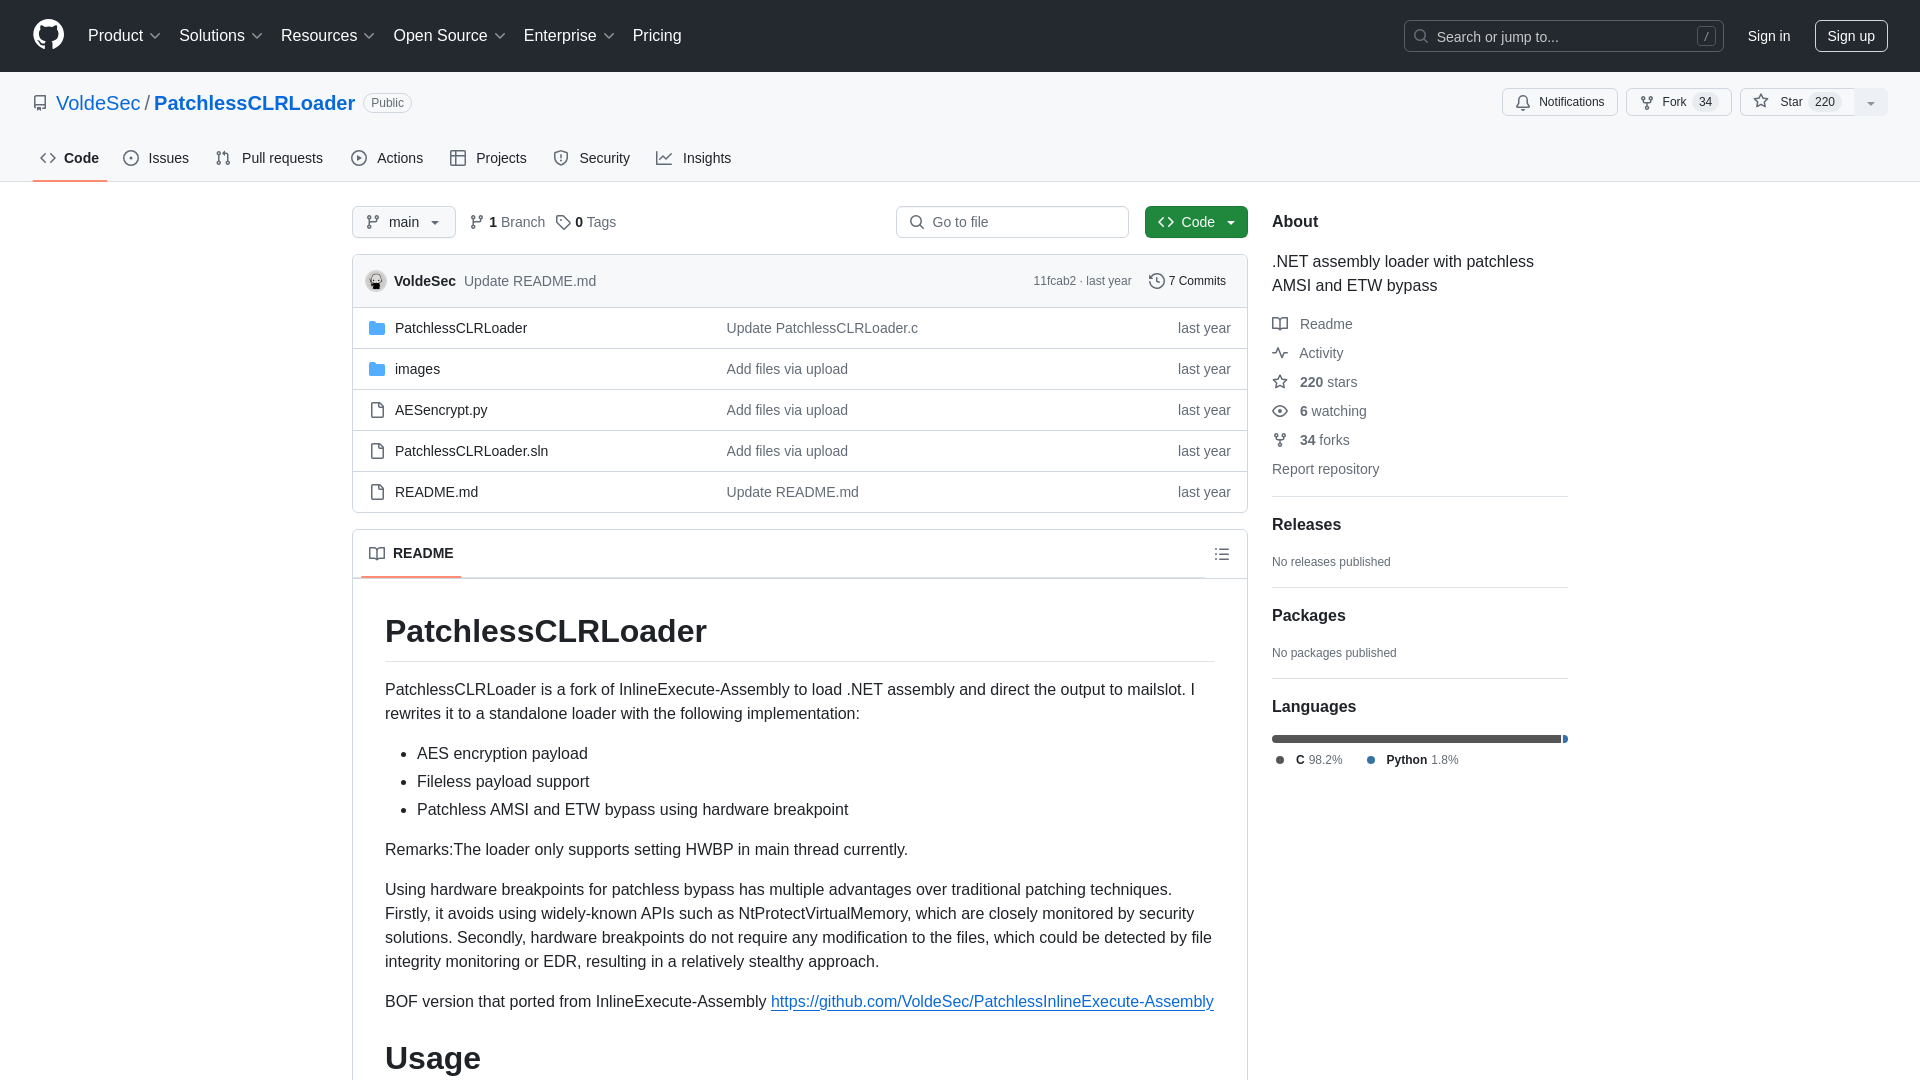Viewport: 1920px width, 1080px height.
Task: Switch to the Projects tab
Action: click(x=488, y=158)
